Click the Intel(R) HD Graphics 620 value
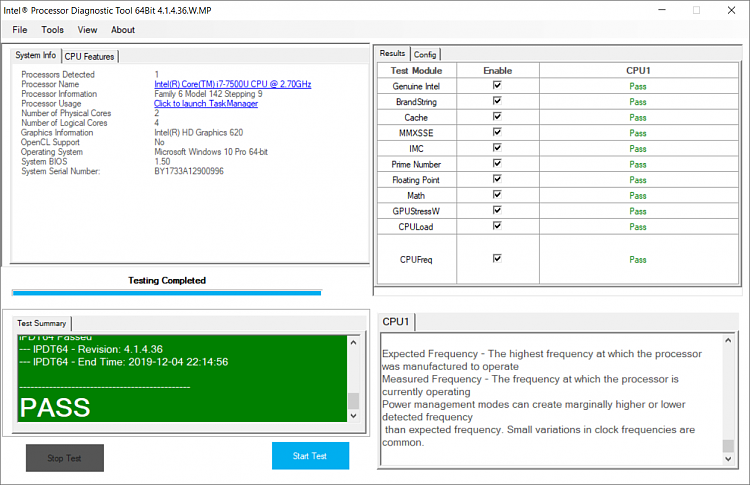Screen dimensions: 750x485 coord(199,132)
